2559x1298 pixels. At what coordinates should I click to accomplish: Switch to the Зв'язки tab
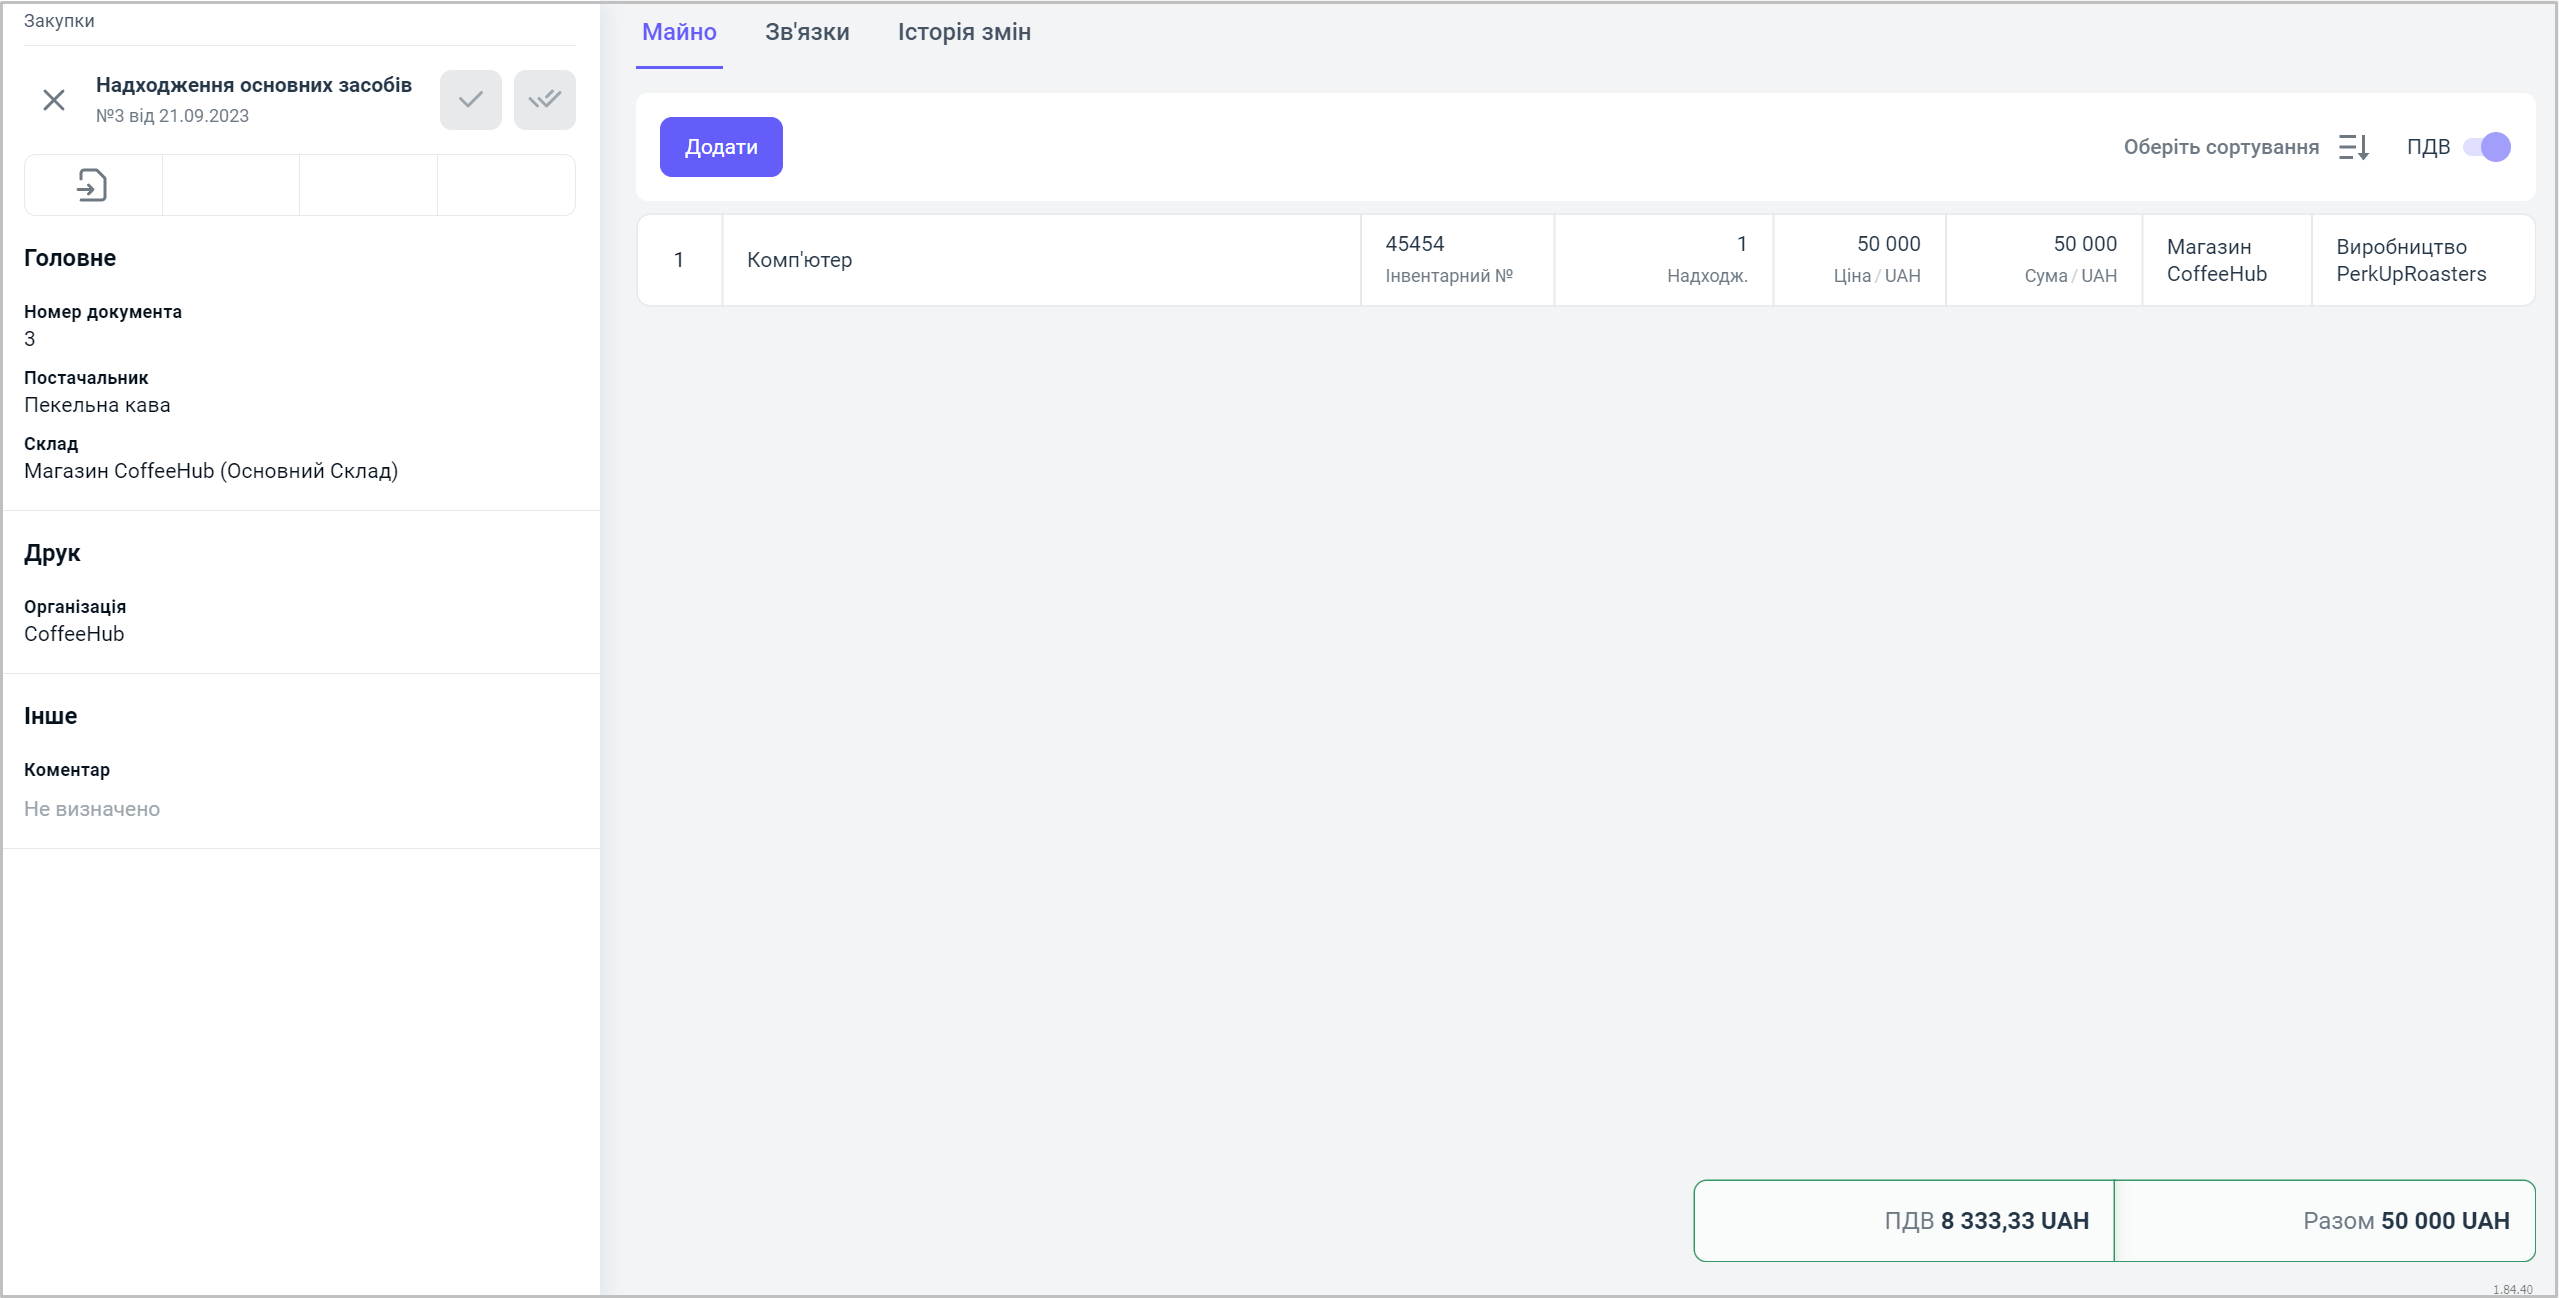coord(806,32)
